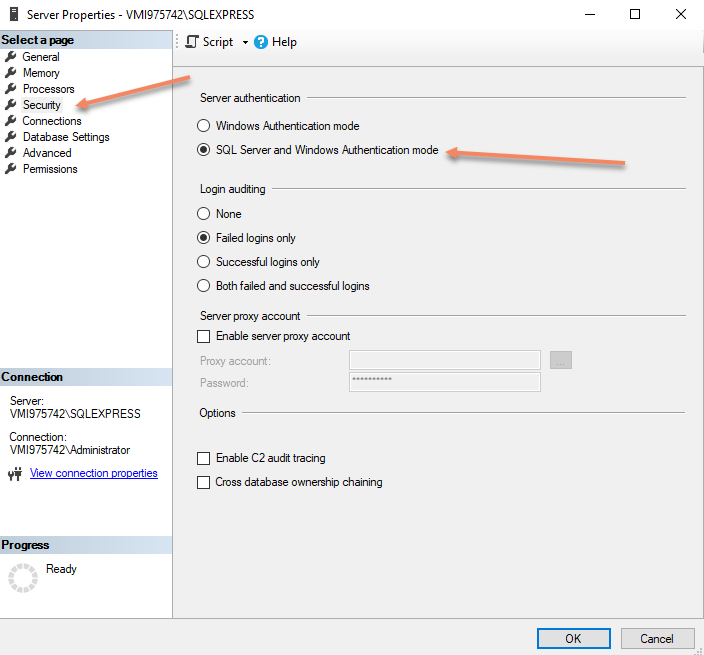
Task: Confirm with the OK button
Action: 573,638
